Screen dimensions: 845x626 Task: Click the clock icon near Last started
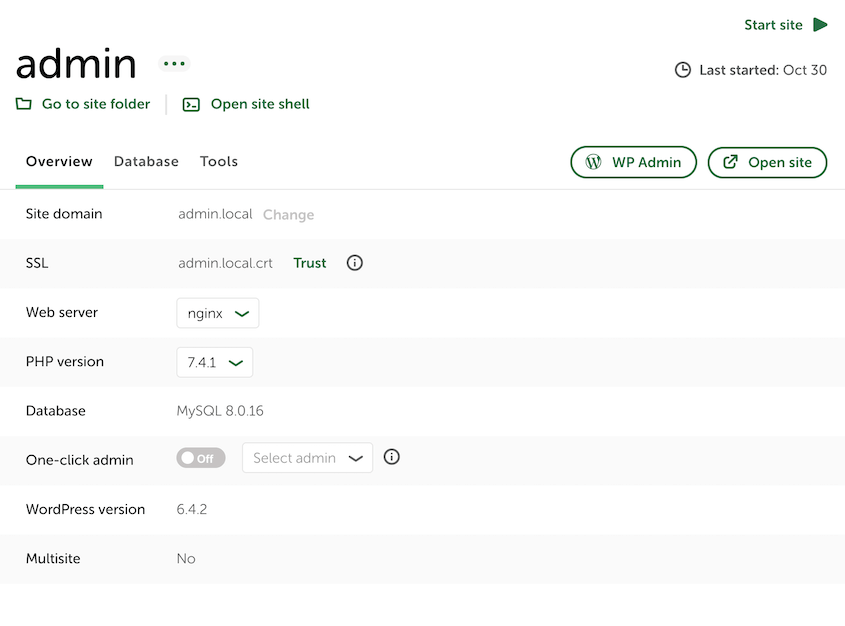click(x=683, y=70)
